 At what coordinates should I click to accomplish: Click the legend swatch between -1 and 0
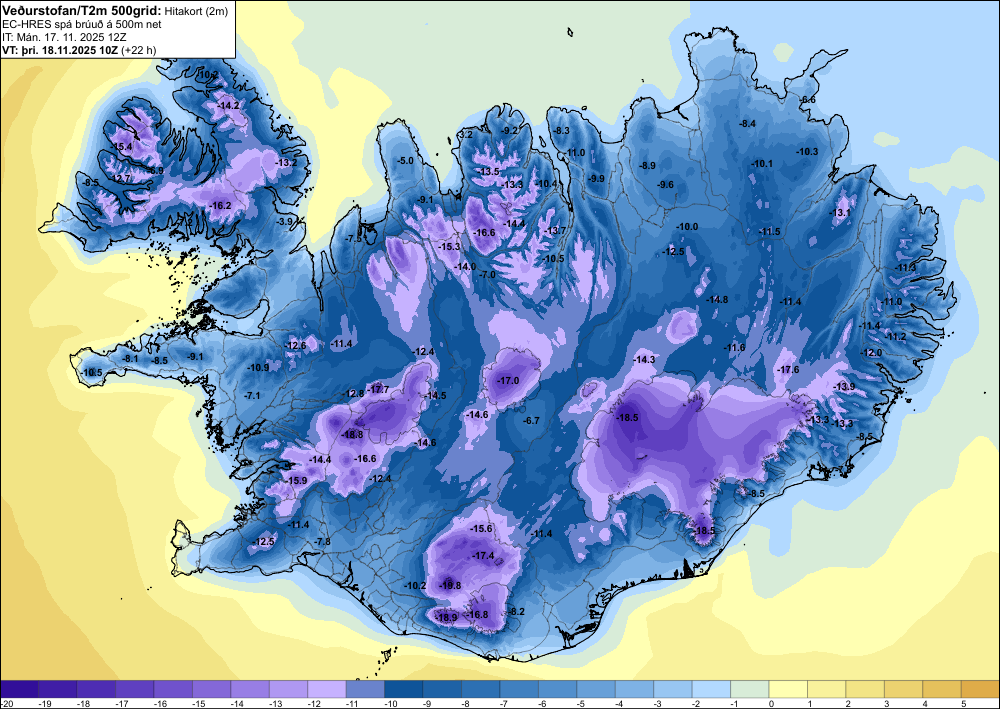749,689
